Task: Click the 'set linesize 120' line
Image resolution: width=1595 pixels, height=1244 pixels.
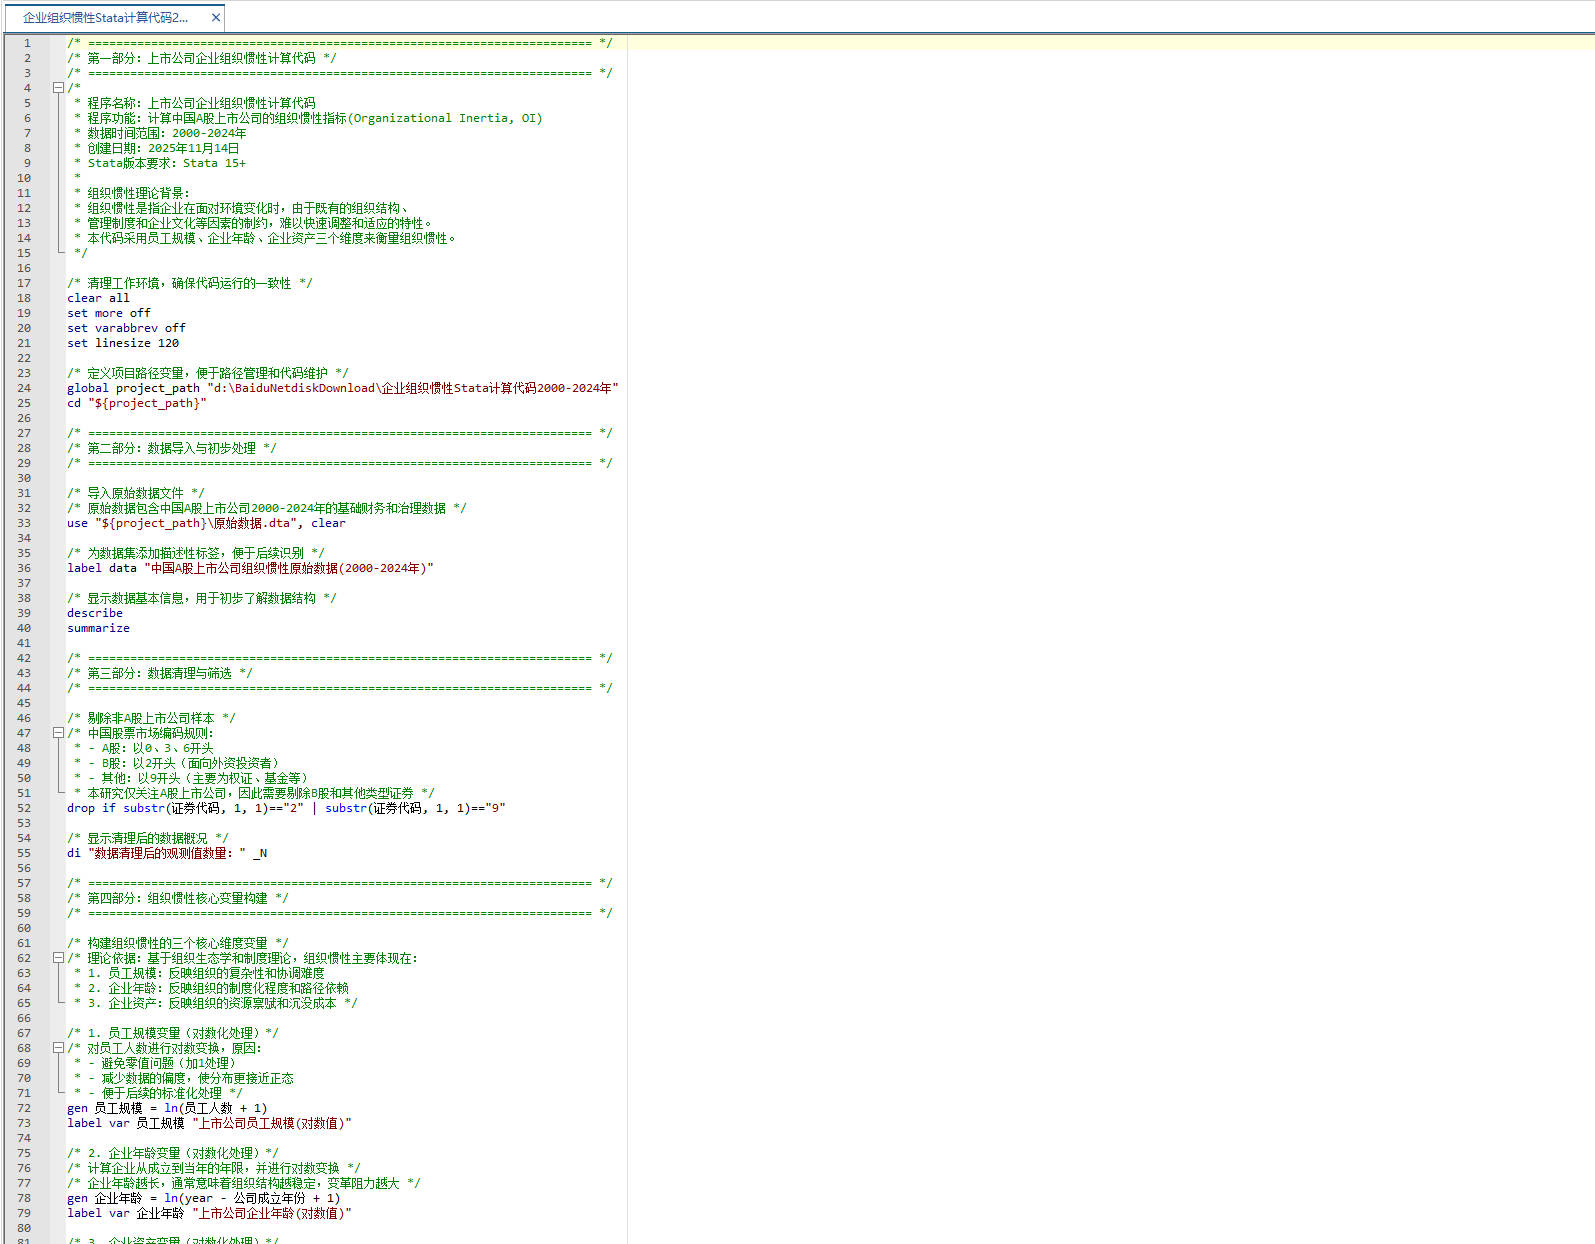Action: coord(123,343)
